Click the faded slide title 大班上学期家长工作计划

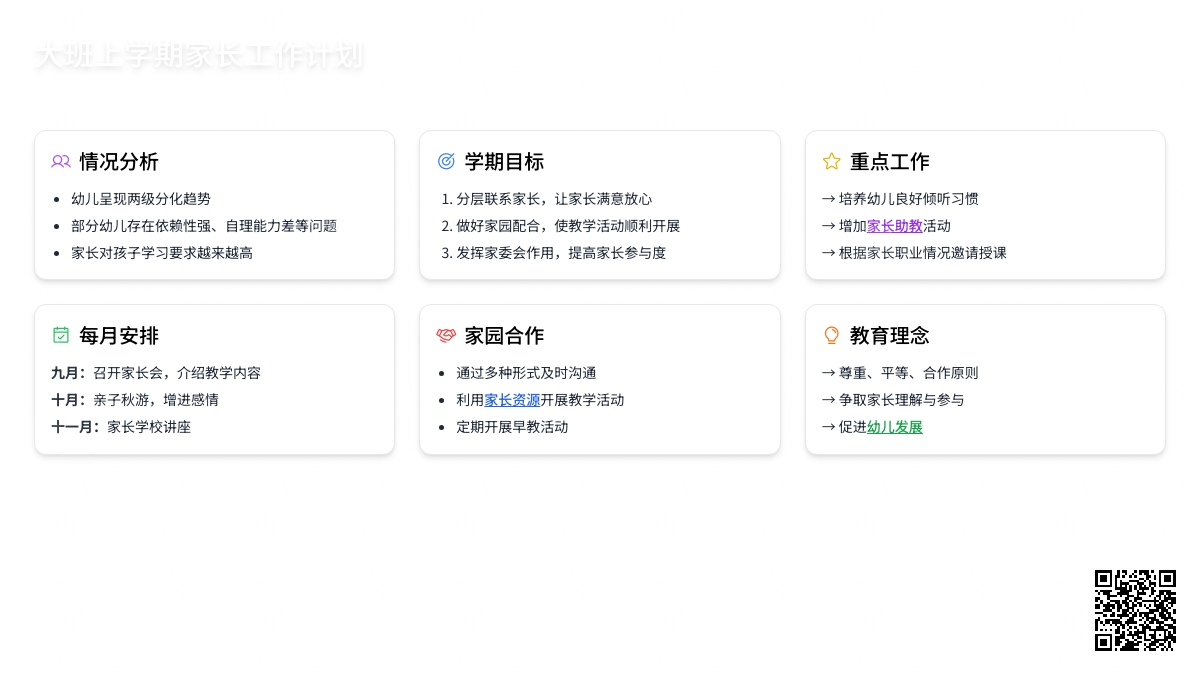pos(199,56)
